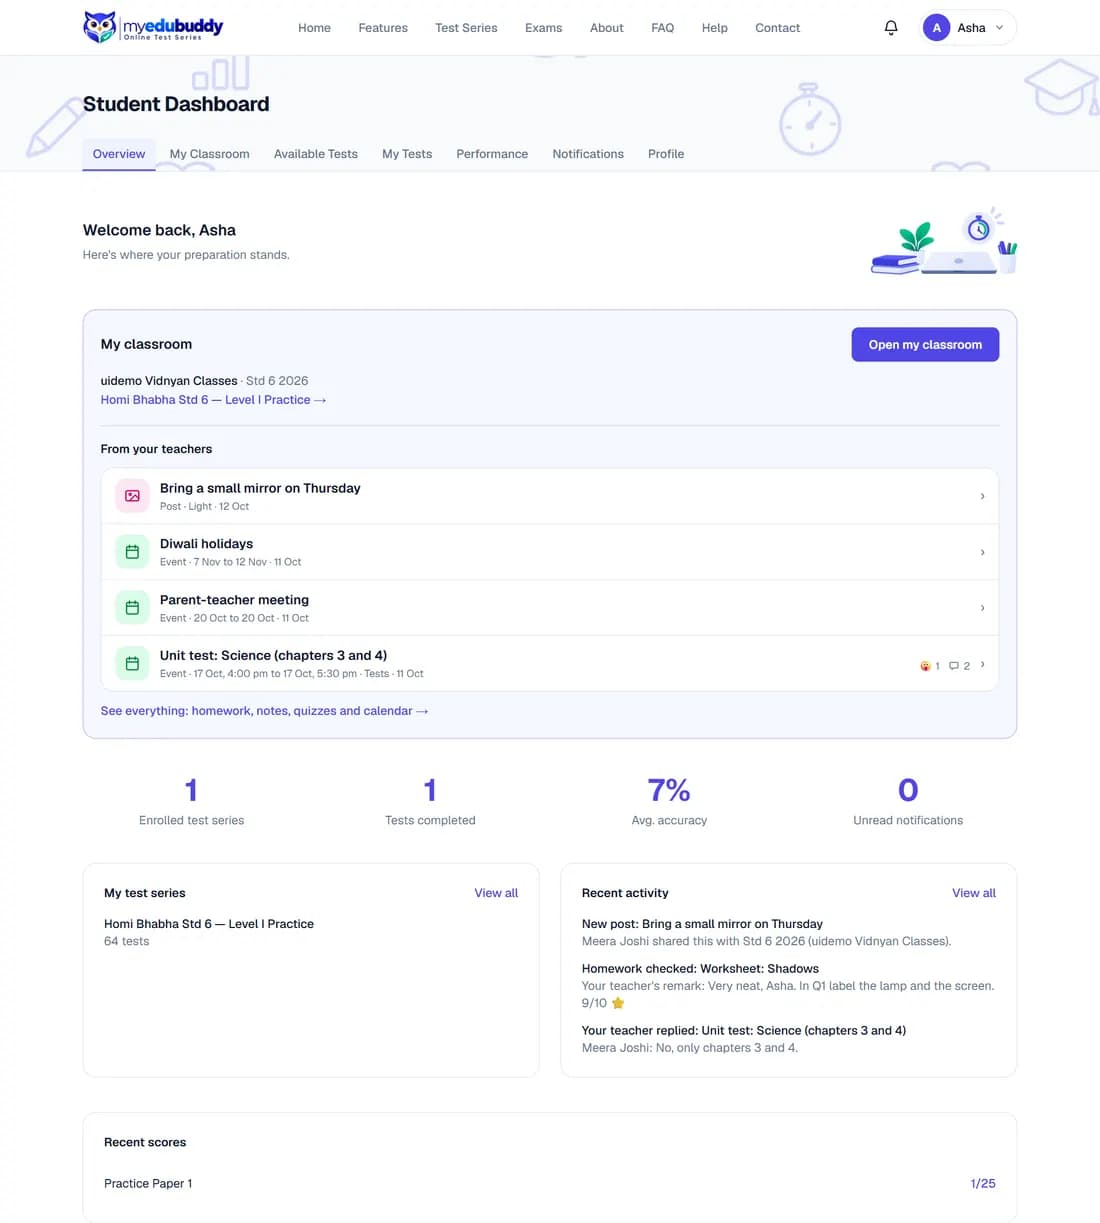Follow Homi Bhabha Std 6 Level I Practice link

click(x=213, y=400)
